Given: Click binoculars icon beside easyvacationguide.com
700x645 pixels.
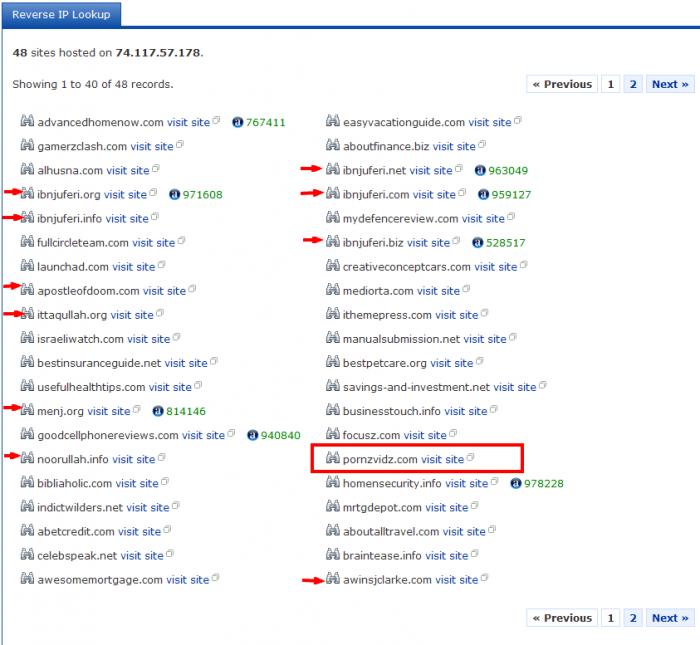Looking at the screenshot, I should 333,121.
